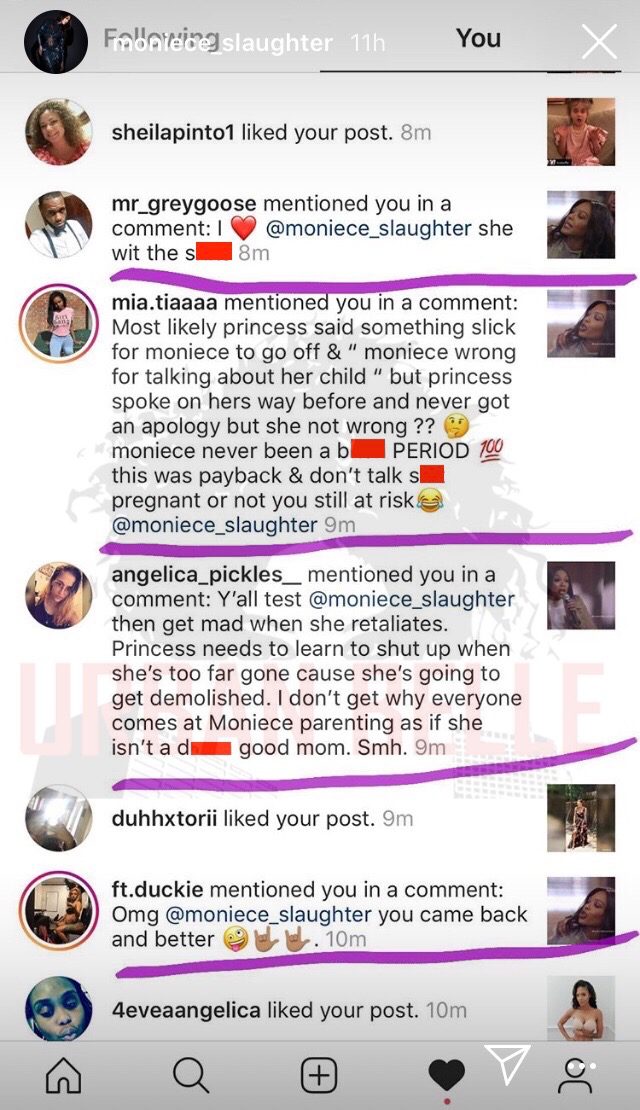This screenshot has height=1110, width=640.
Task: Tap ft.duckie avatar with story ring
Action: click(x=59, y=910)
